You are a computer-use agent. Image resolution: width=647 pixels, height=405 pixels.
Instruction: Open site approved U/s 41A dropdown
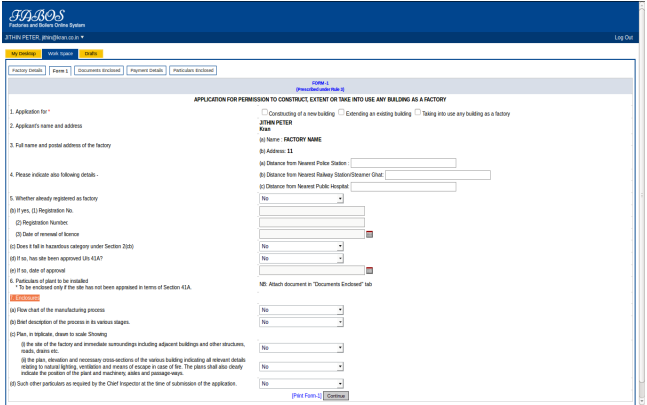pyautogui.click(x=301, y=259)
